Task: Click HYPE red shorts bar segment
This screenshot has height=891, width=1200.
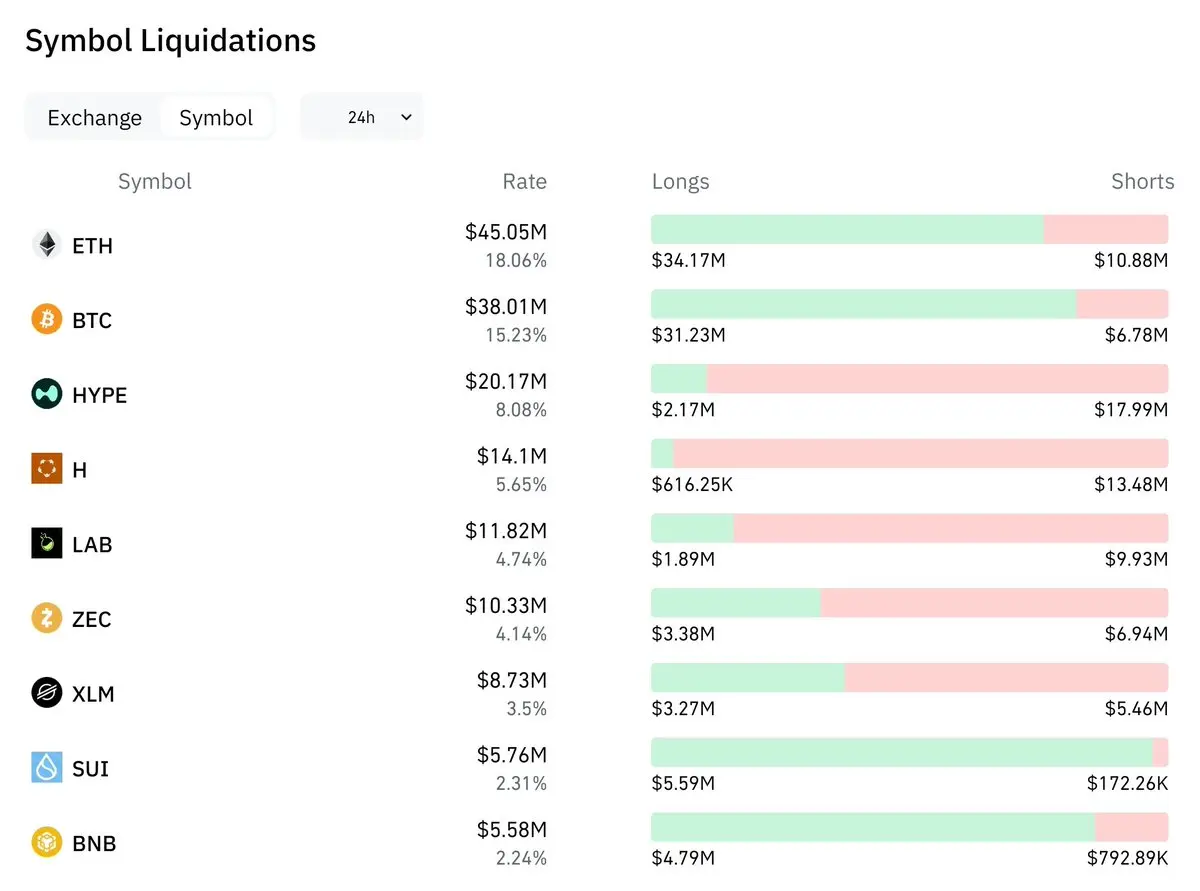Action: [x=937, y=379]
